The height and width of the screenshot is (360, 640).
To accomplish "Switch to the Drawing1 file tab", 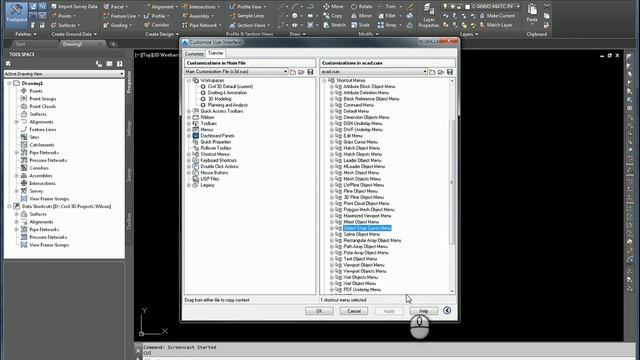I will 73,44.
